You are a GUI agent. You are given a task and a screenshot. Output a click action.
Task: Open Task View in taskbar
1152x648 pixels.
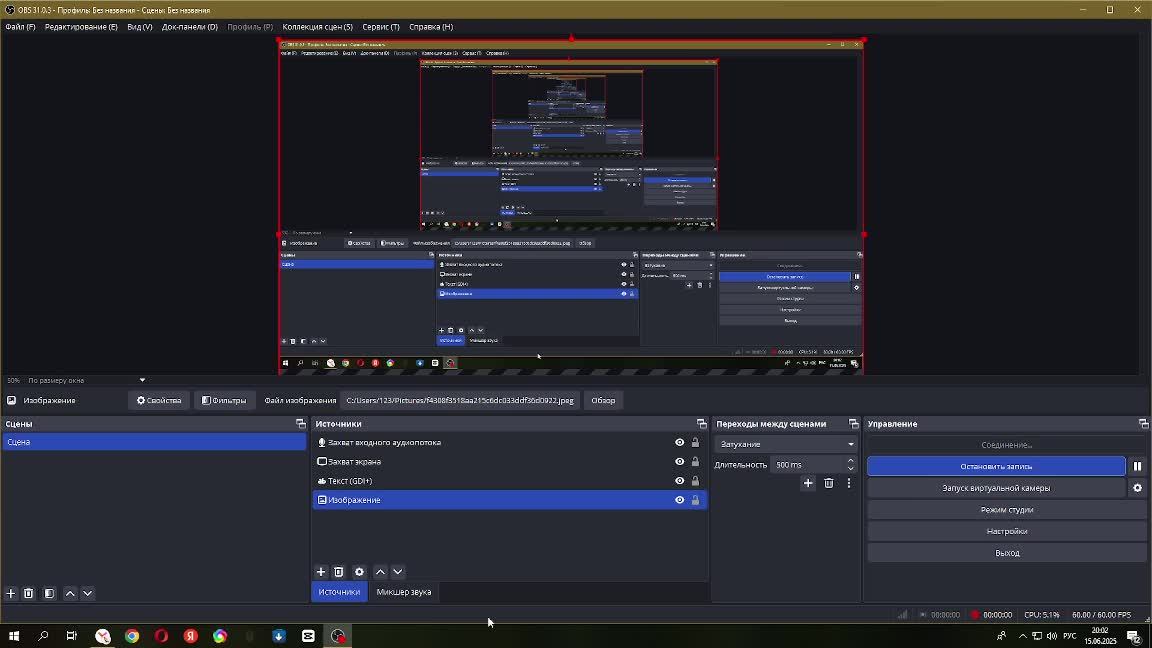click(x=71, y=636)
